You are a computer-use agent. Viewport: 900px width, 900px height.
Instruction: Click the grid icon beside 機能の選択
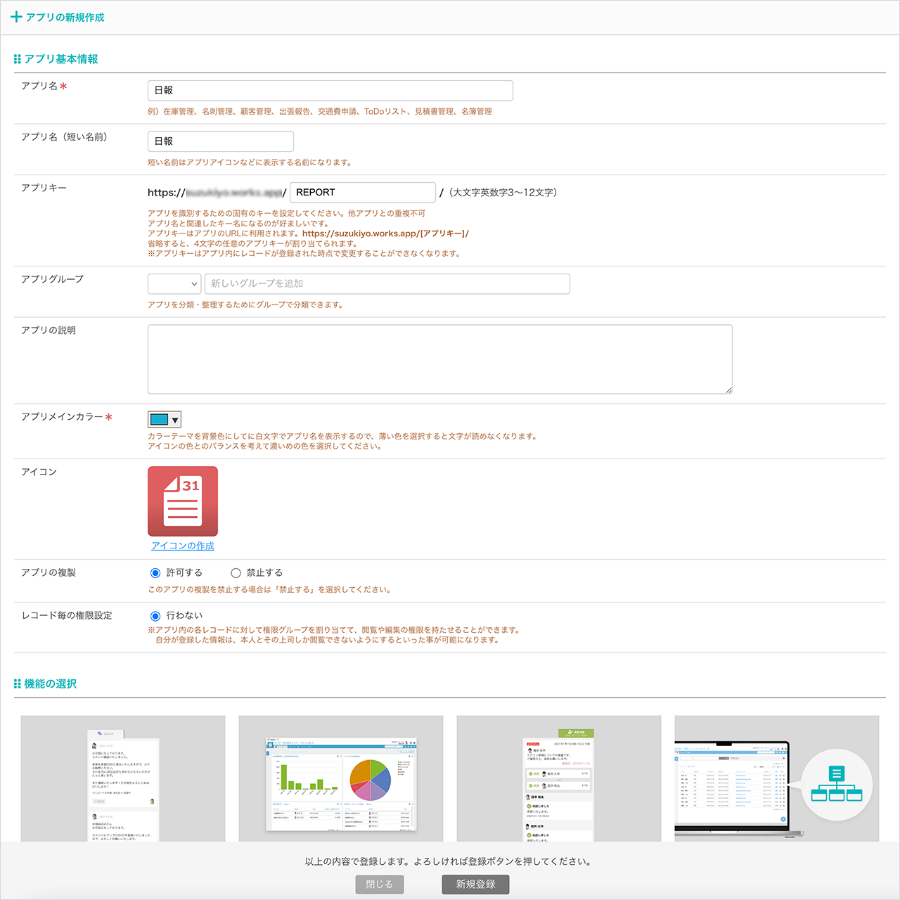(x=17, y=684)
